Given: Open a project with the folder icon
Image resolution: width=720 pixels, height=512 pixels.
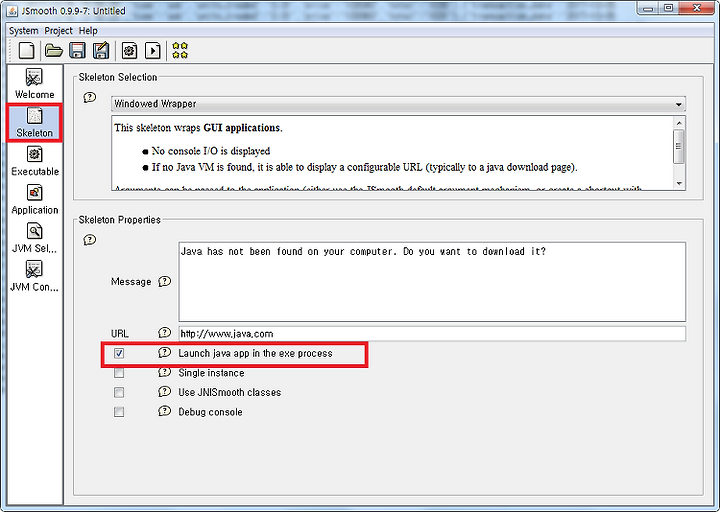Looking at the screenshot, I should pos(54,50).
